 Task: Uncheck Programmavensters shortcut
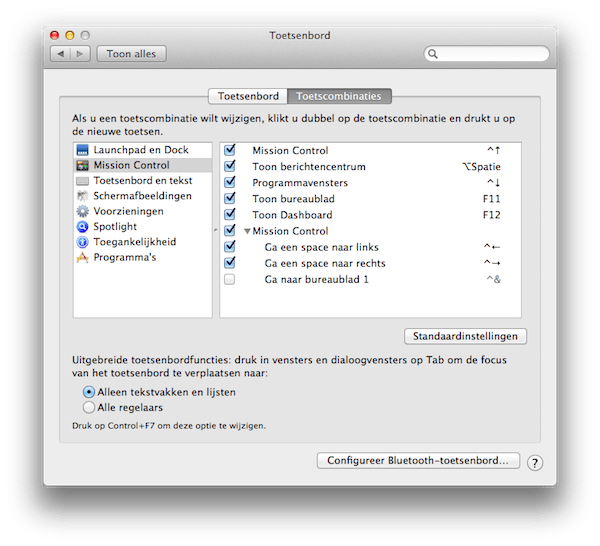click(x=230, y=182)
